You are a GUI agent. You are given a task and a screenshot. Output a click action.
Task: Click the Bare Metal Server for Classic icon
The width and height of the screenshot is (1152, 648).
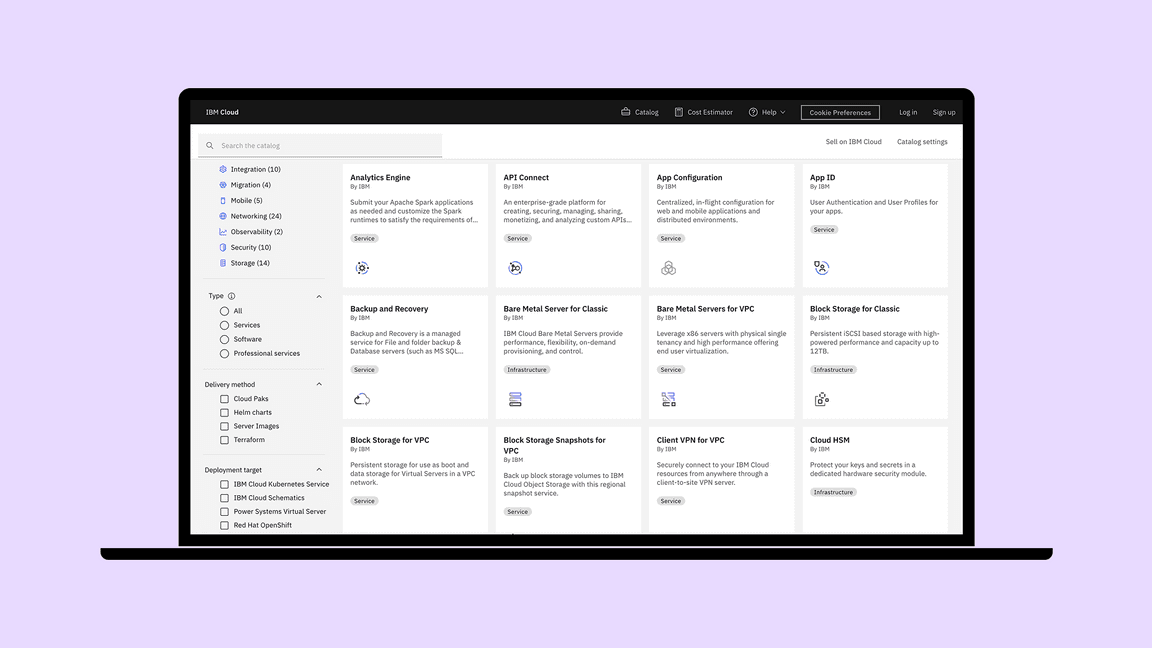point(515,398)
